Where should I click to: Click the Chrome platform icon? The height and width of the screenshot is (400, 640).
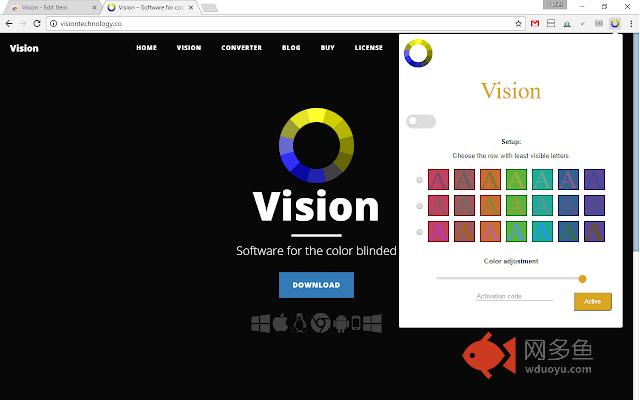pyautogui.click(x=321, y=323)
